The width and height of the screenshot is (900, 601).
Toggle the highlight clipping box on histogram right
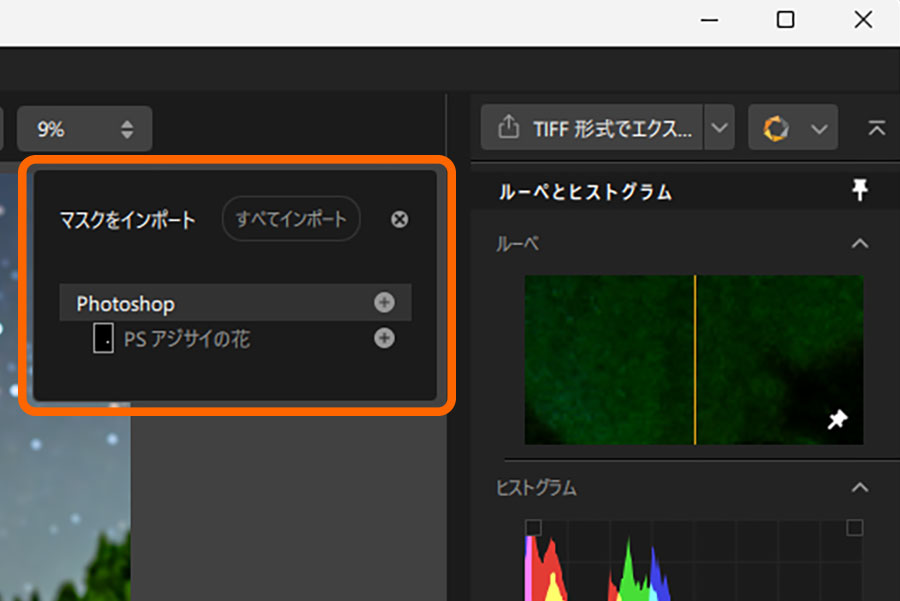[855, 527]
